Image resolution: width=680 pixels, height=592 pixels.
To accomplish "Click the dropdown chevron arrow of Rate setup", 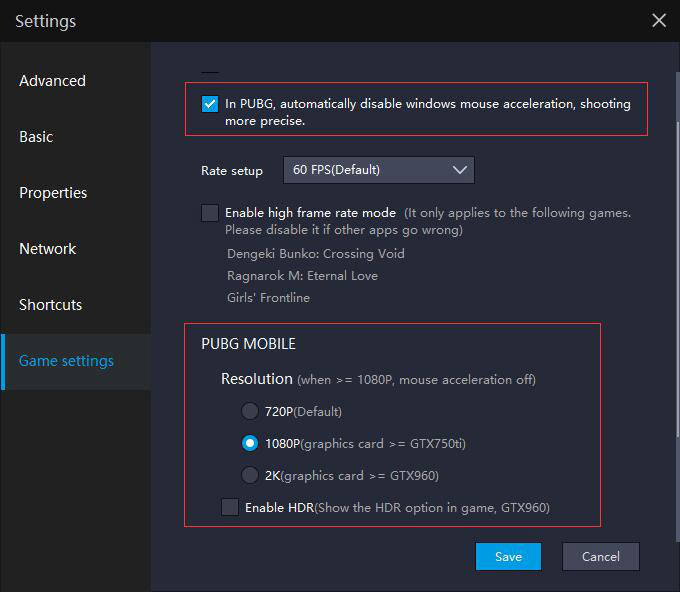I will (460, 170).
